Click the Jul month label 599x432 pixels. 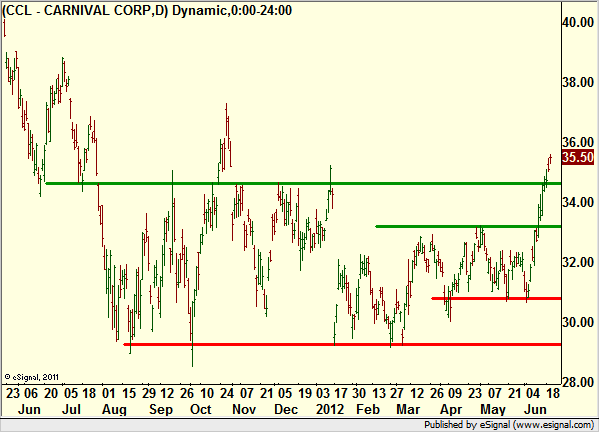click(x=71, y=409)
